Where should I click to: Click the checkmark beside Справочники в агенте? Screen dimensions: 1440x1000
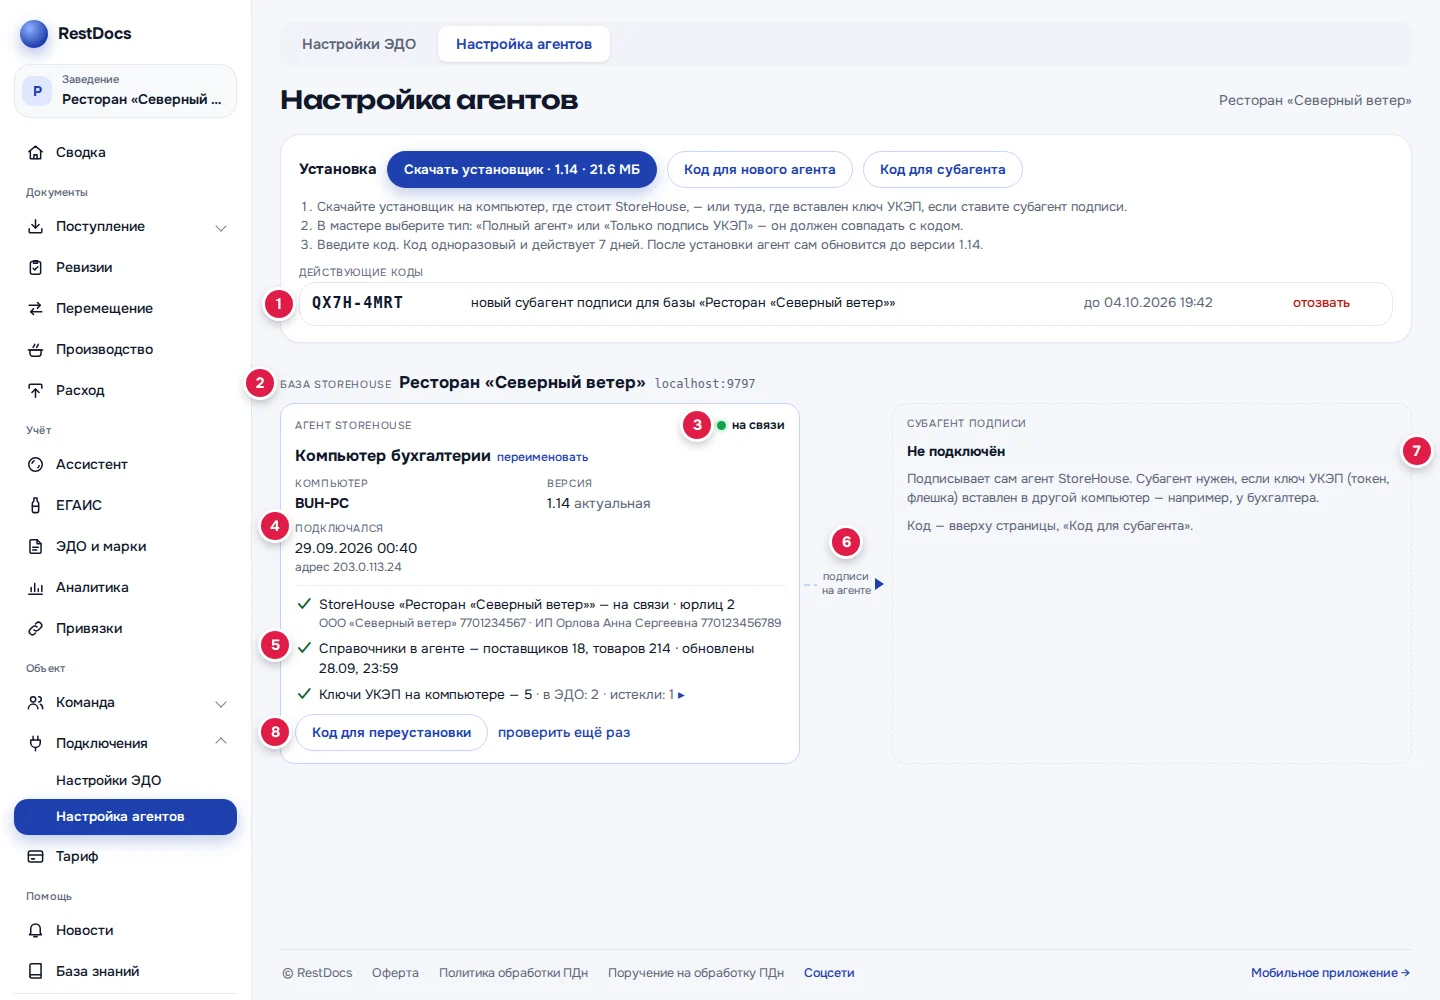304,648
